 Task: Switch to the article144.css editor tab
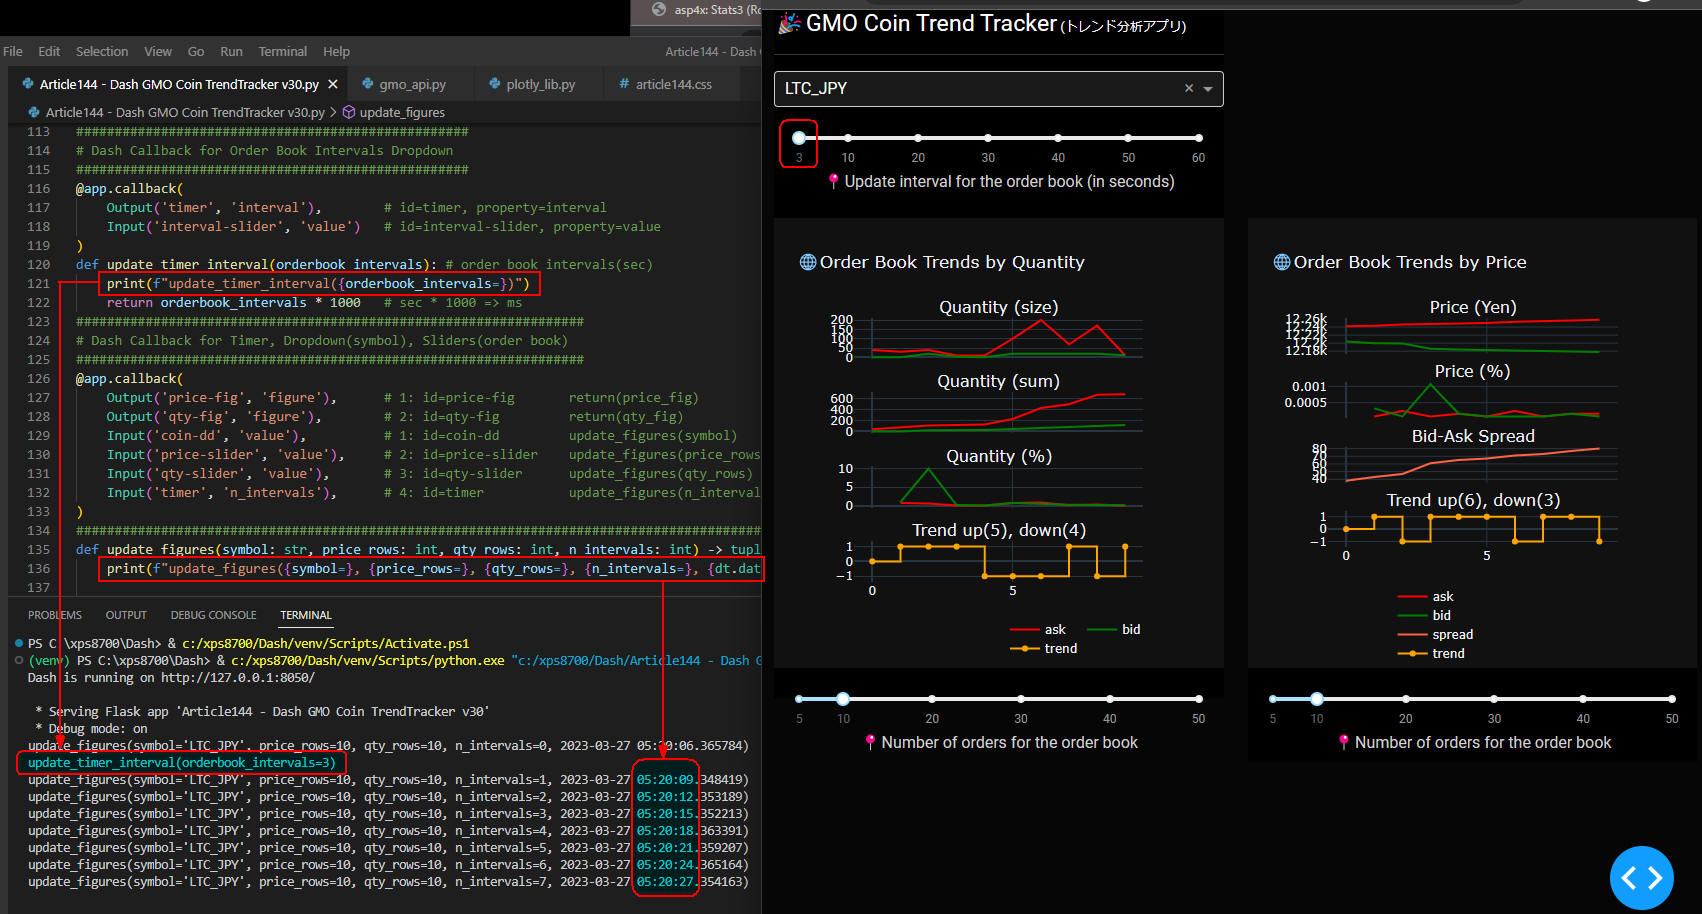673,84
